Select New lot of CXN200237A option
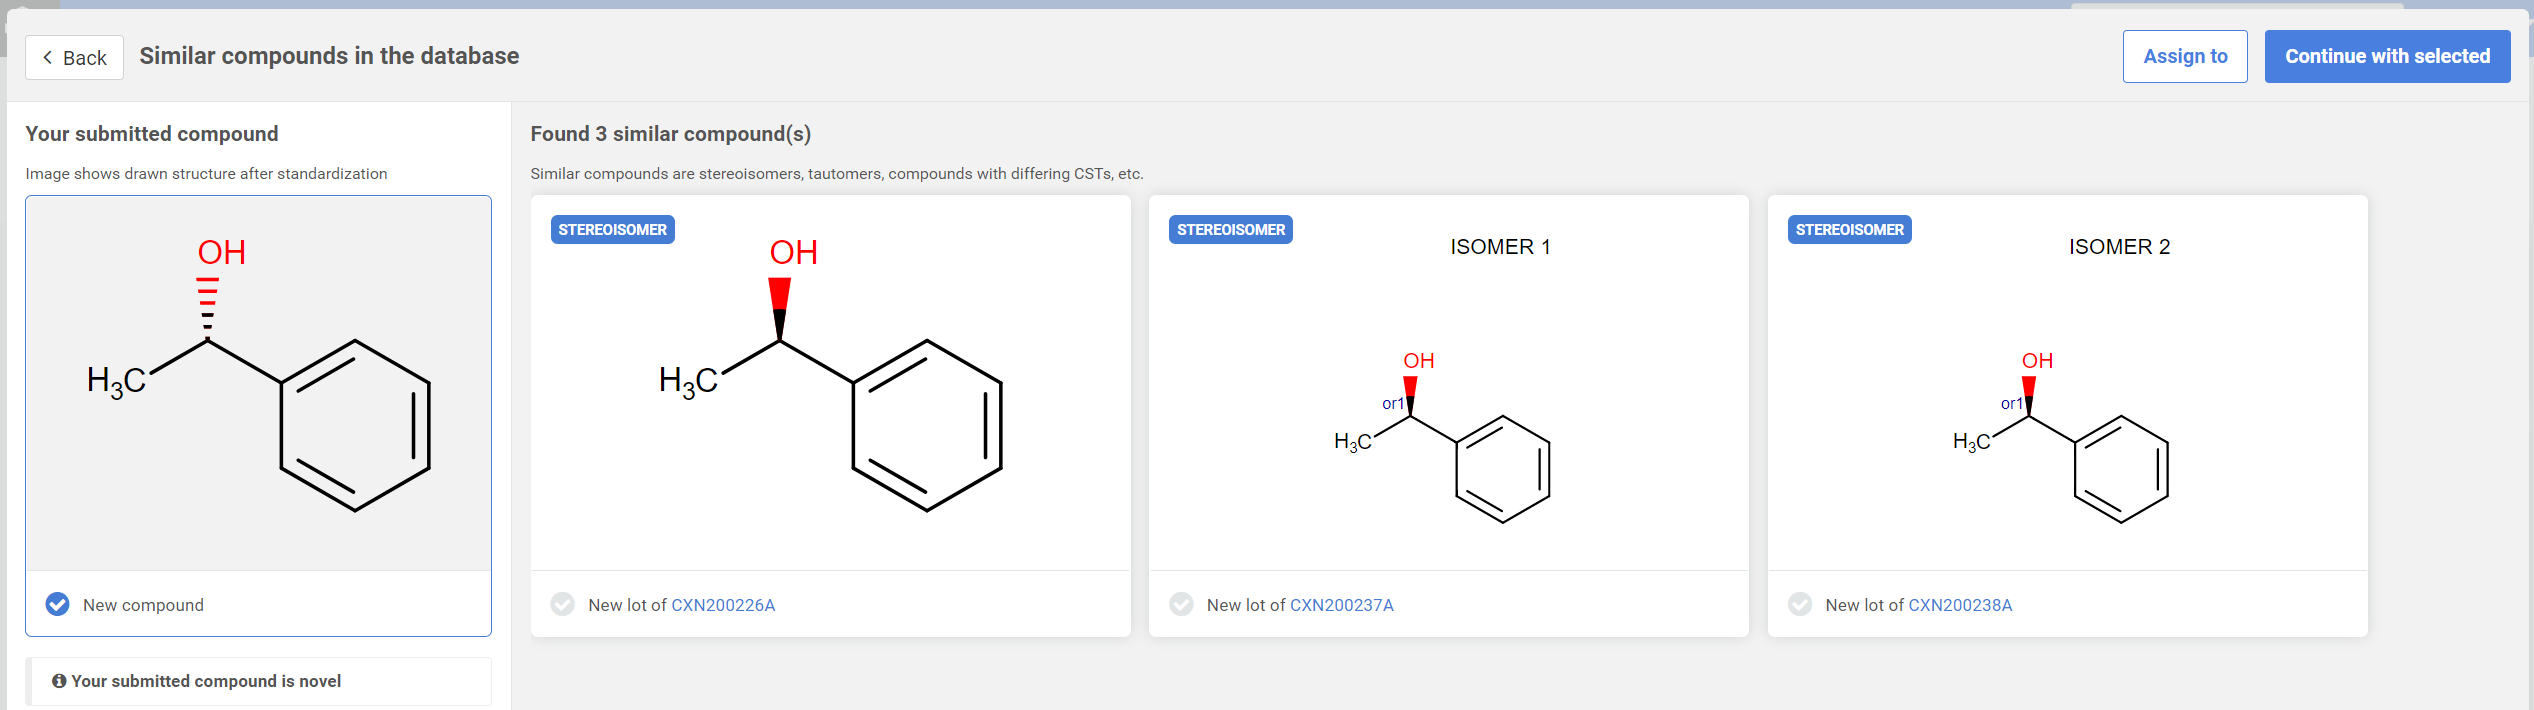Viewport: 2534px width, 710px height. pyautogui.click(x=1181, y=605)
